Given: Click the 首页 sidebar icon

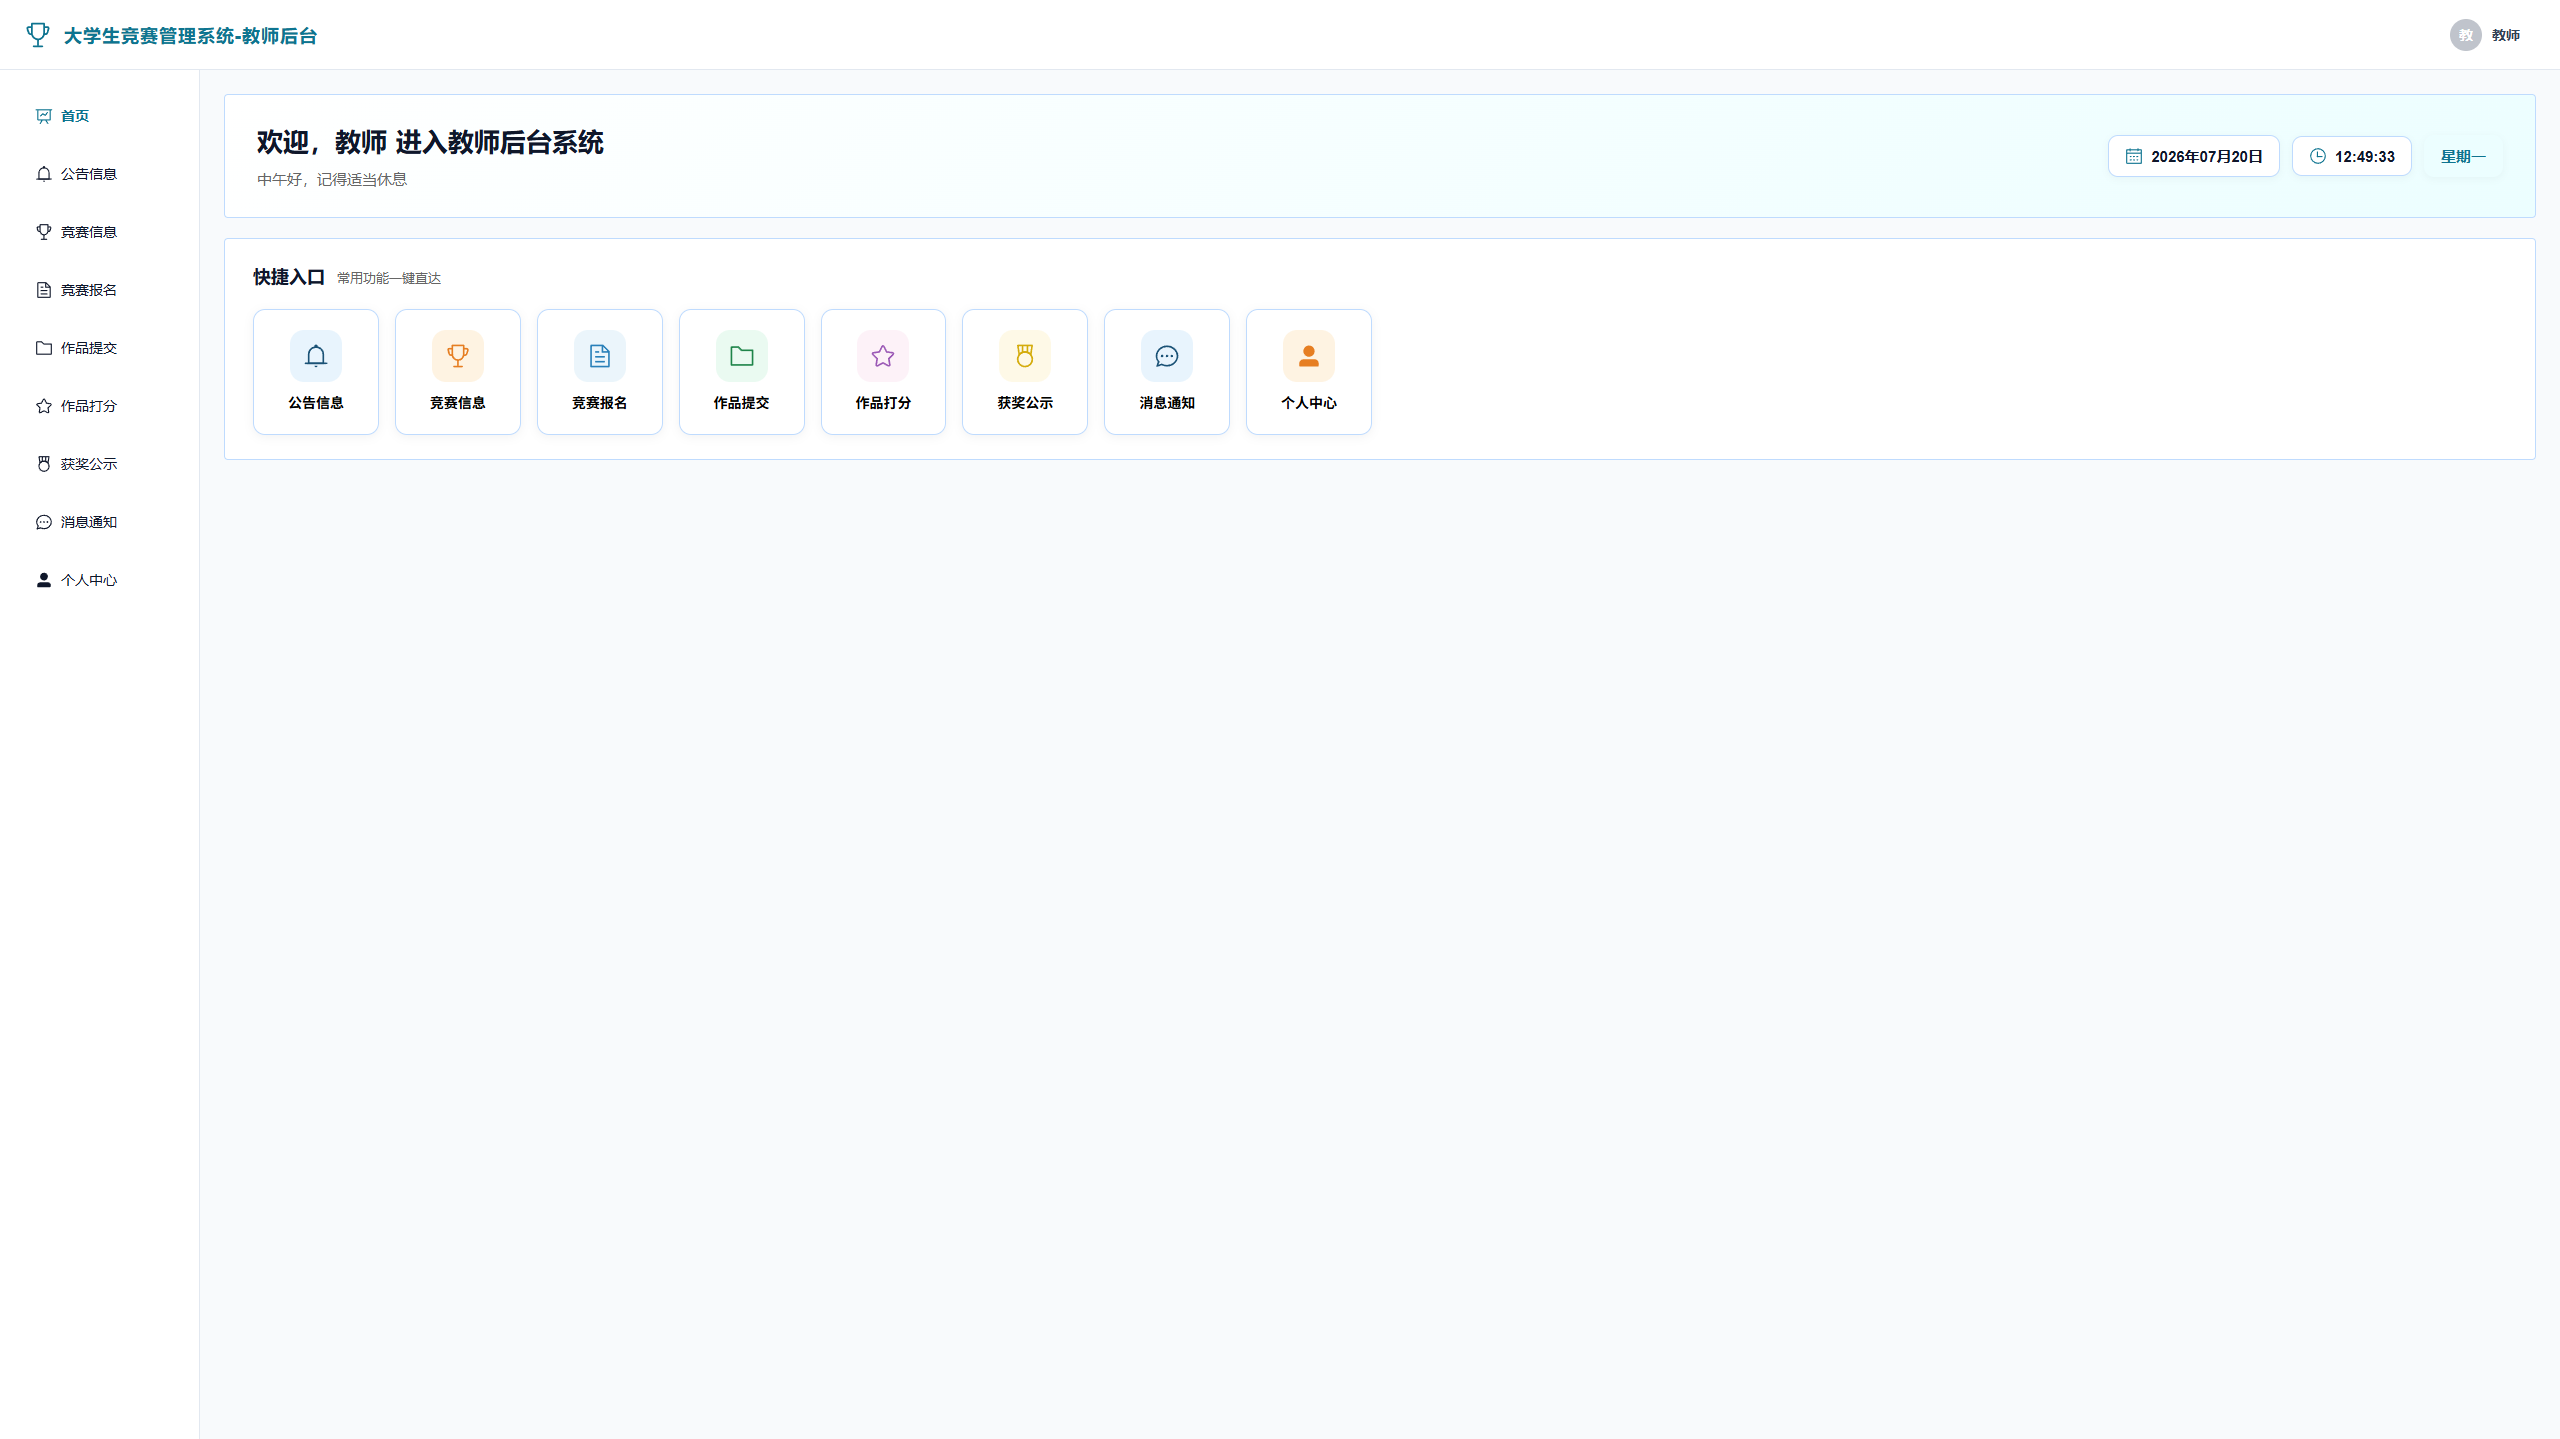Looking at the screenshot, I should (44, 116).
